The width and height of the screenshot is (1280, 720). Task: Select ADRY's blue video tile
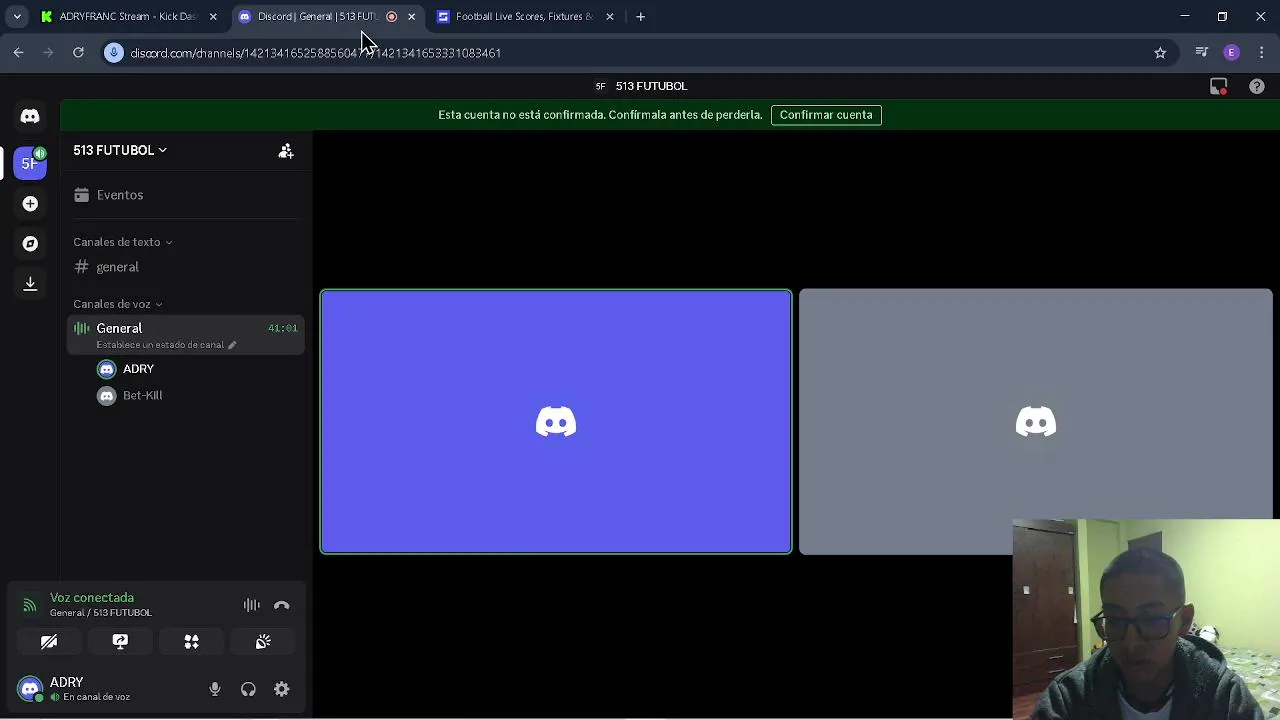coord(556,422)
